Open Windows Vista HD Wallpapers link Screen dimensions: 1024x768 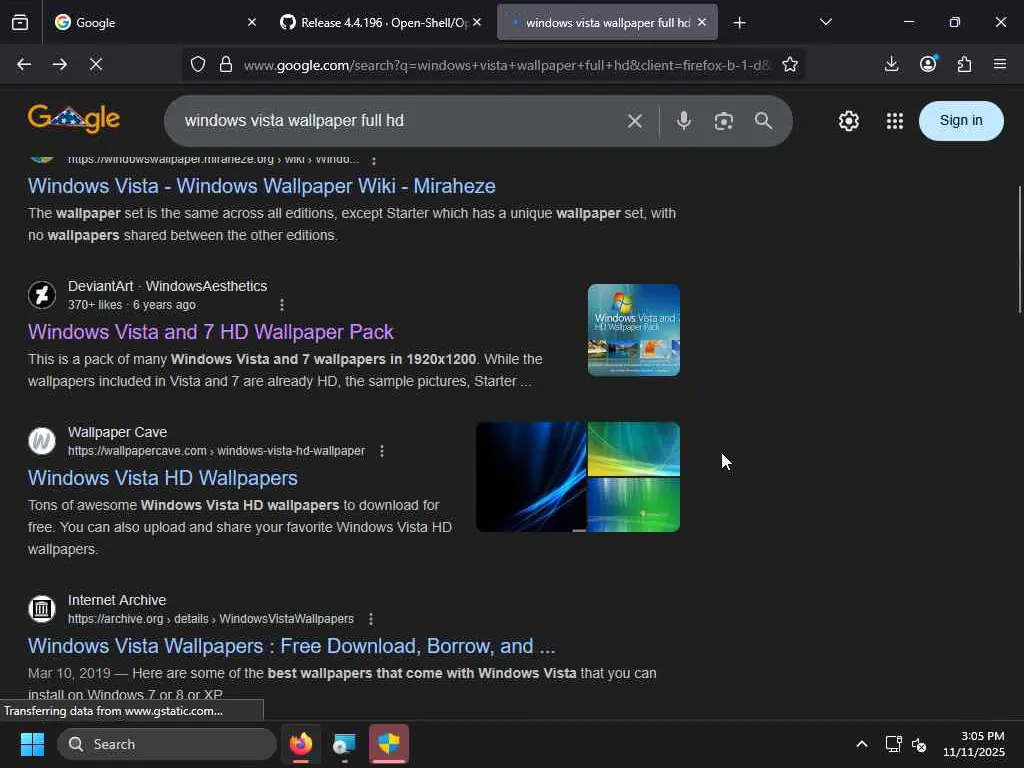tap(163, 478)
